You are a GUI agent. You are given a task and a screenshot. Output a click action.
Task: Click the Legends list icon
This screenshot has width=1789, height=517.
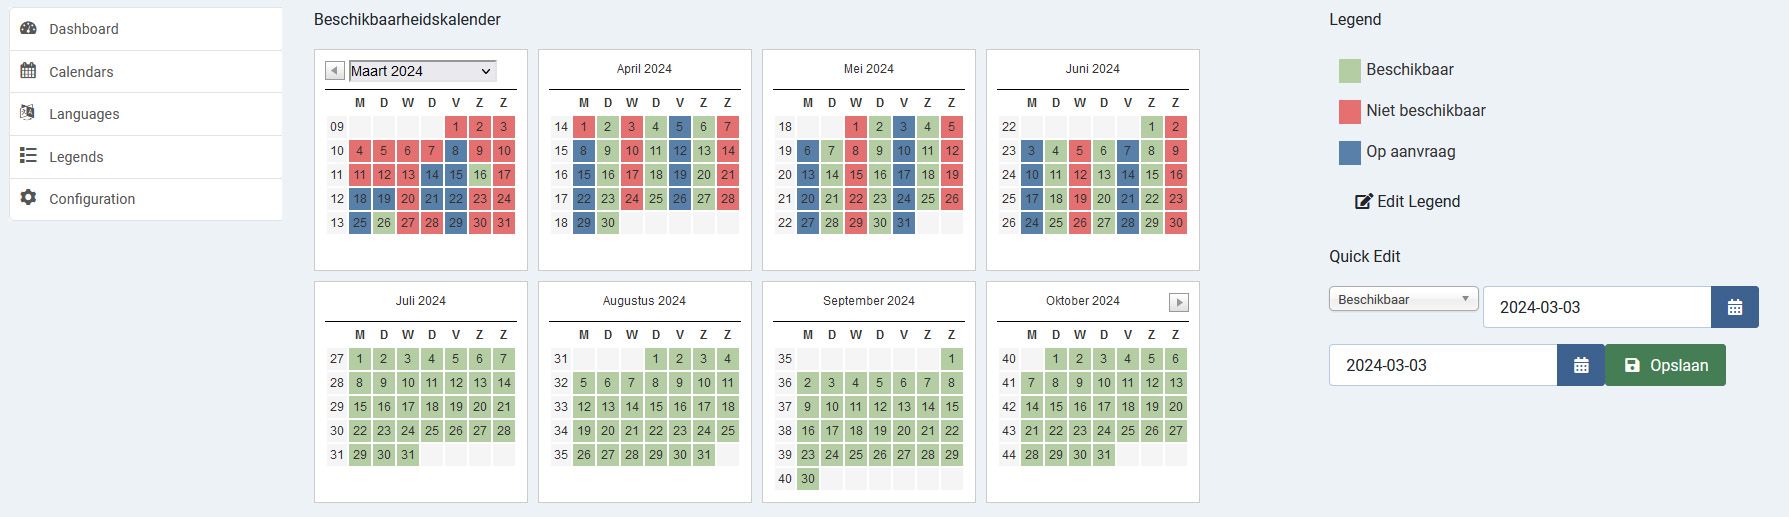coord(28,156)
